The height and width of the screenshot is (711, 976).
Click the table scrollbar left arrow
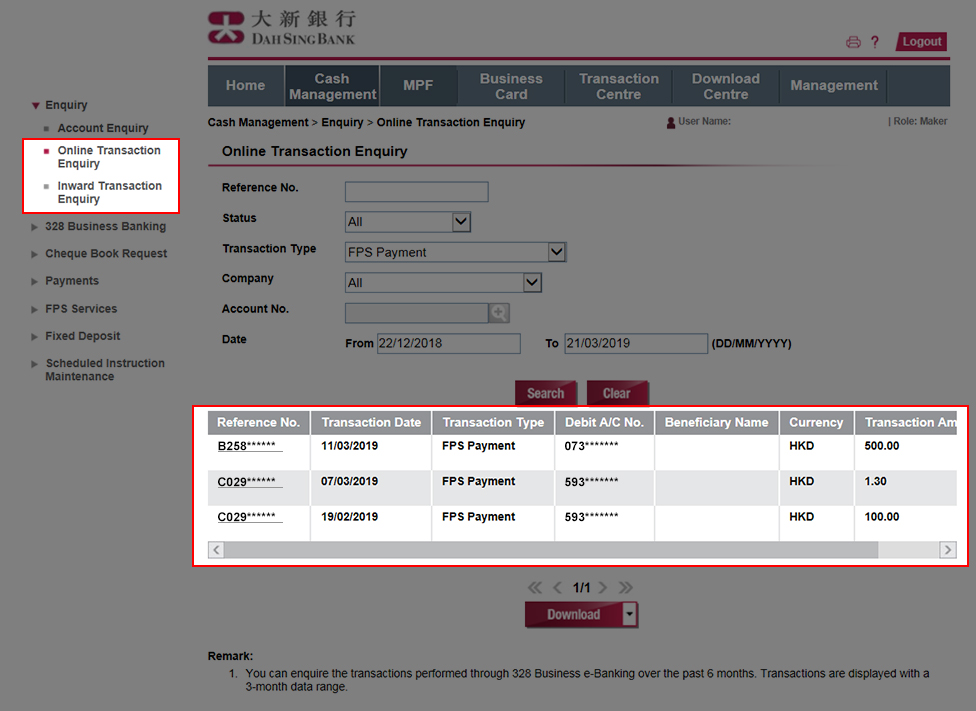216,550
